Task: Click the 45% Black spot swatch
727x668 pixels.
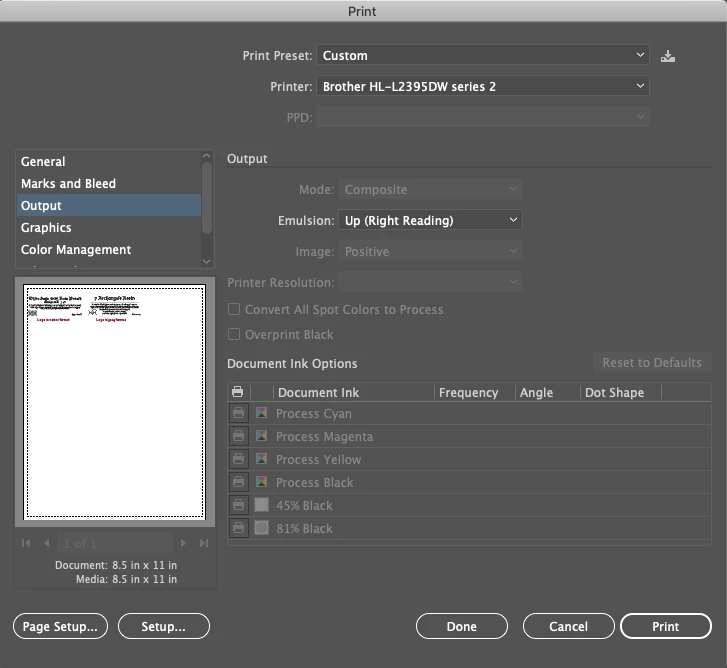Action: [261, 504]
